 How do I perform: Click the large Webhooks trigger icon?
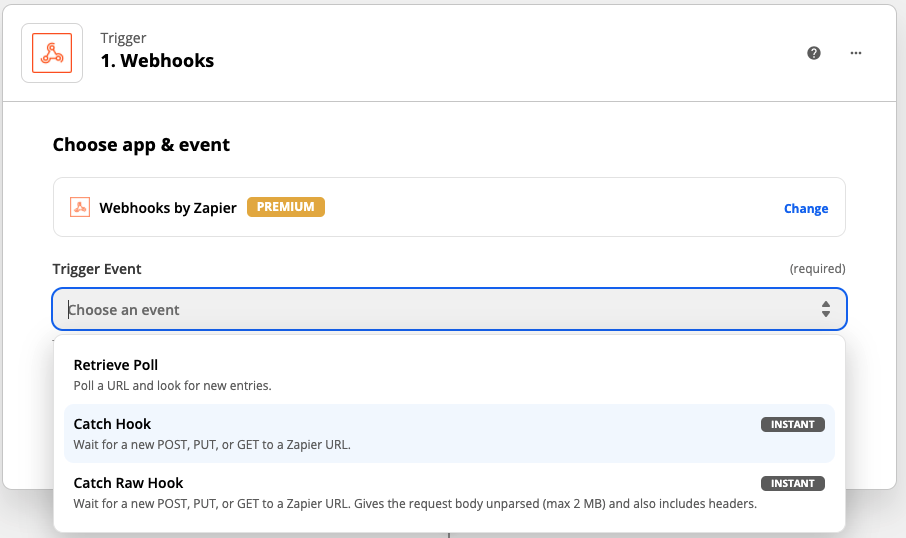click(52, 53)
